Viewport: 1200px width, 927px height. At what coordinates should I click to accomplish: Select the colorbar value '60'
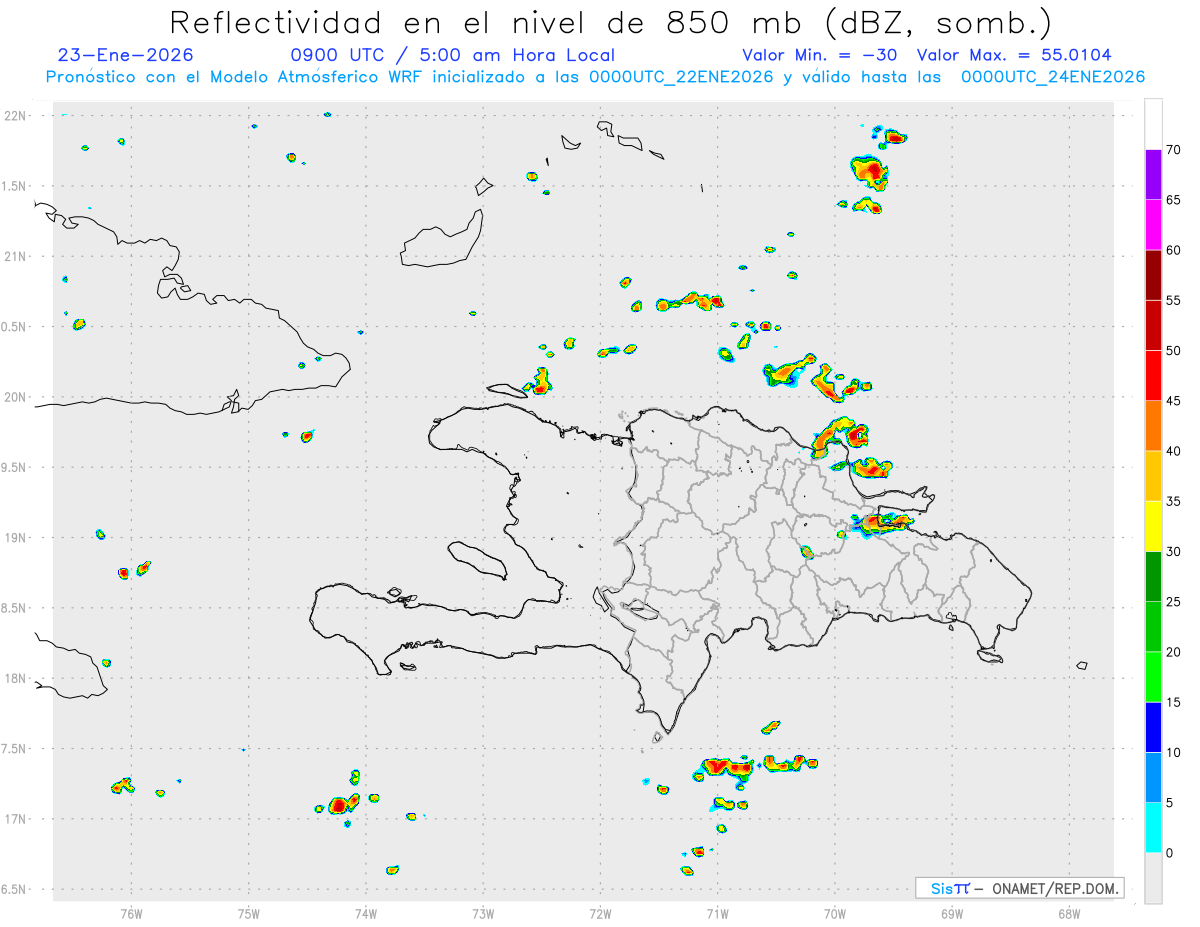[x=1173, y=250]
